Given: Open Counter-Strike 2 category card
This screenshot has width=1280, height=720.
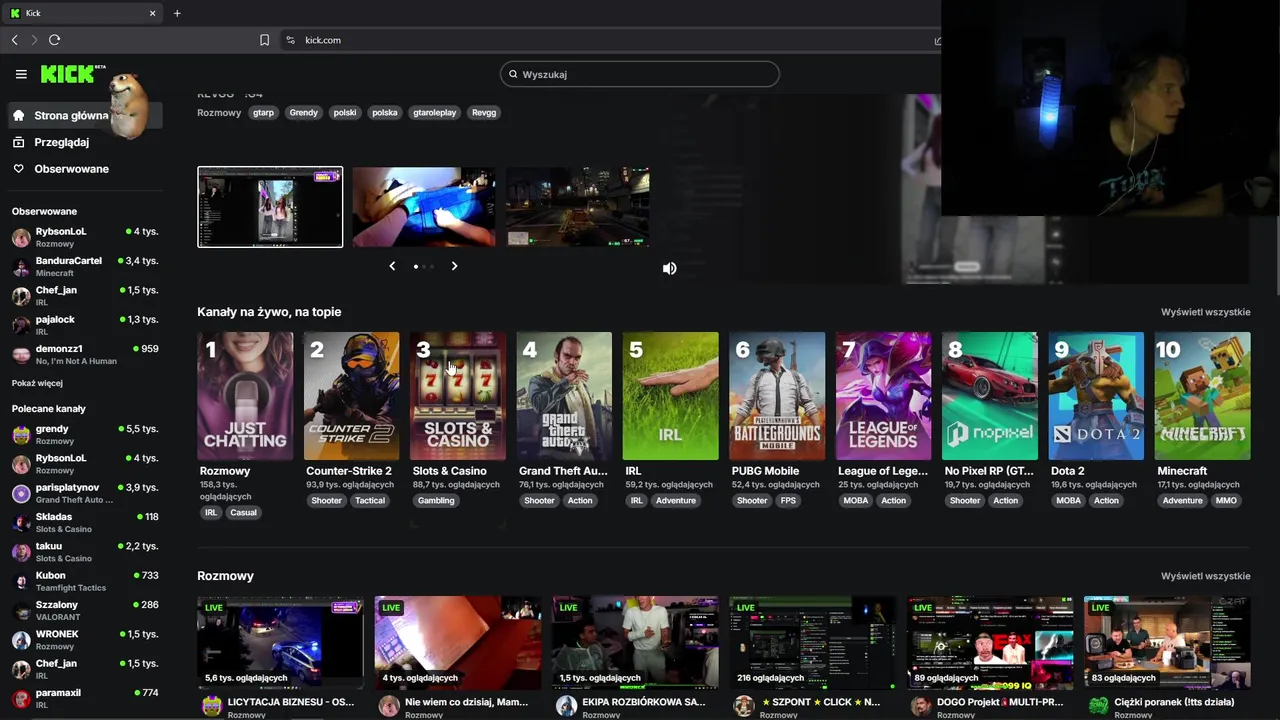Looking at the screenshot, I should 351,396.
